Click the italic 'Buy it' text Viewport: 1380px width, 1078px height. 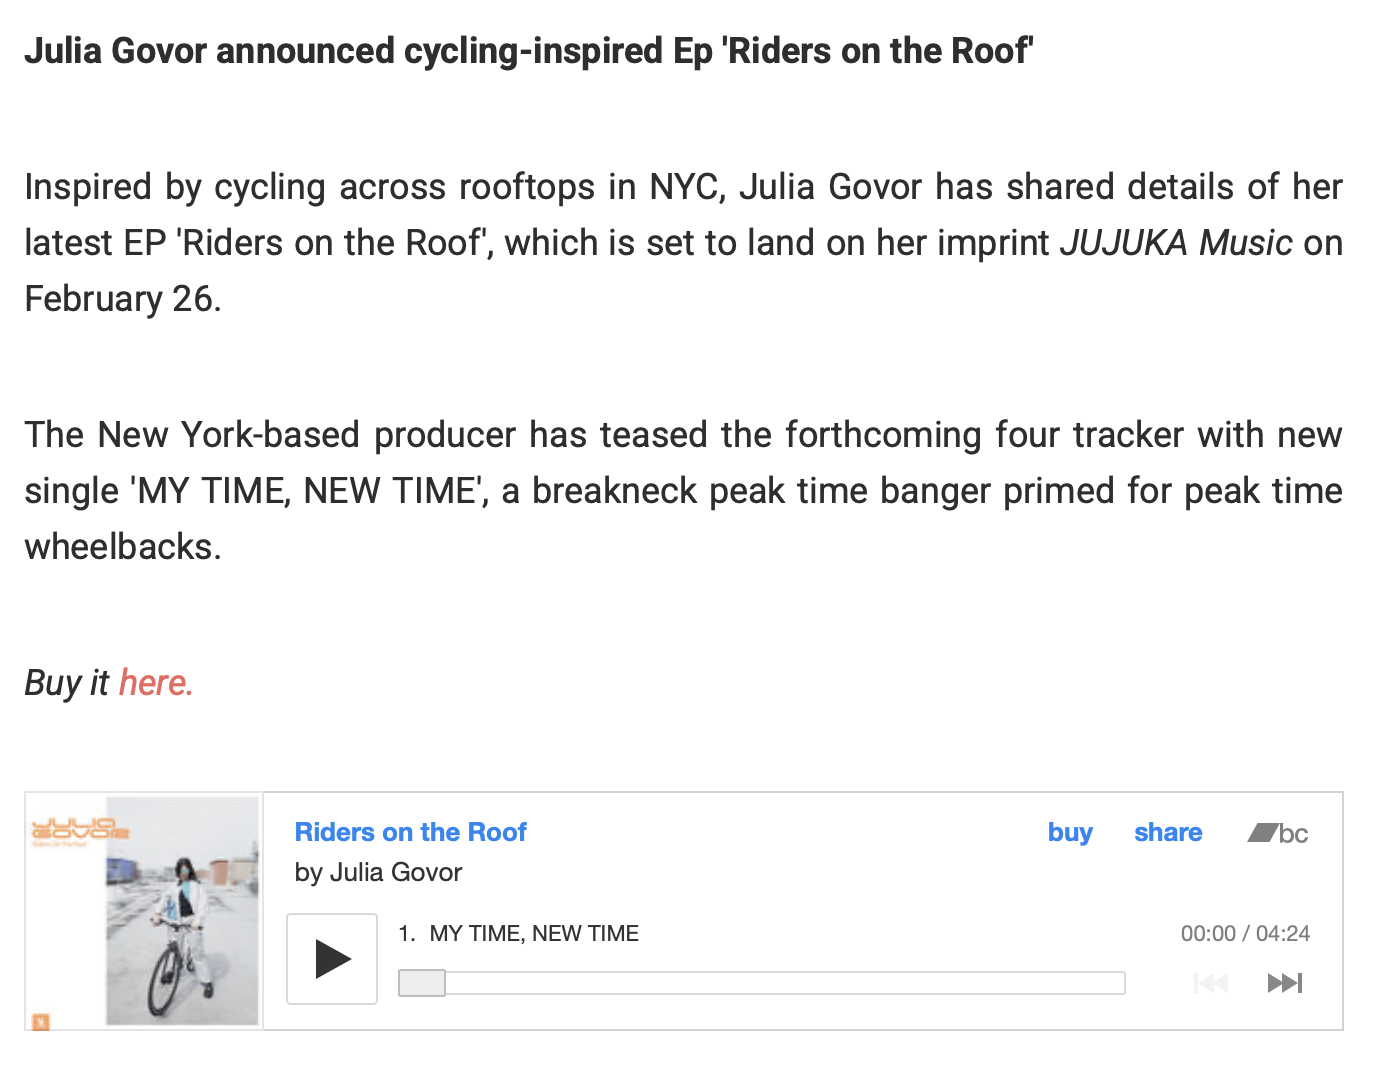coord(66,683)
